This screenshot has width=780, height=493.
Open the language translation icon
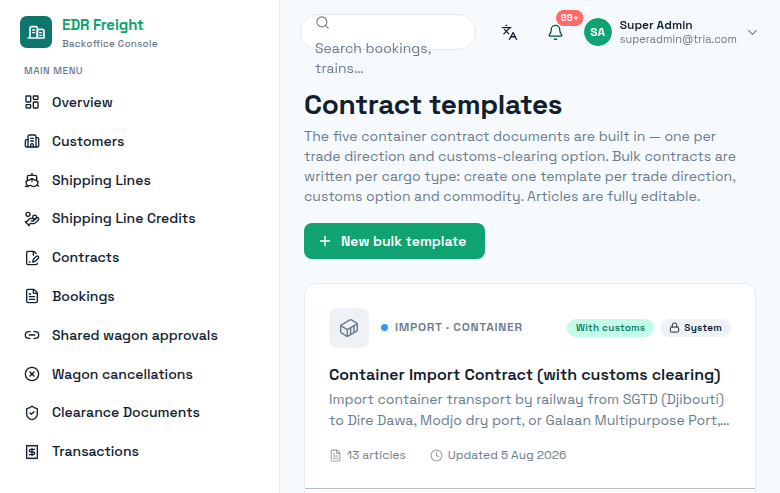click(x=509, y=32)
